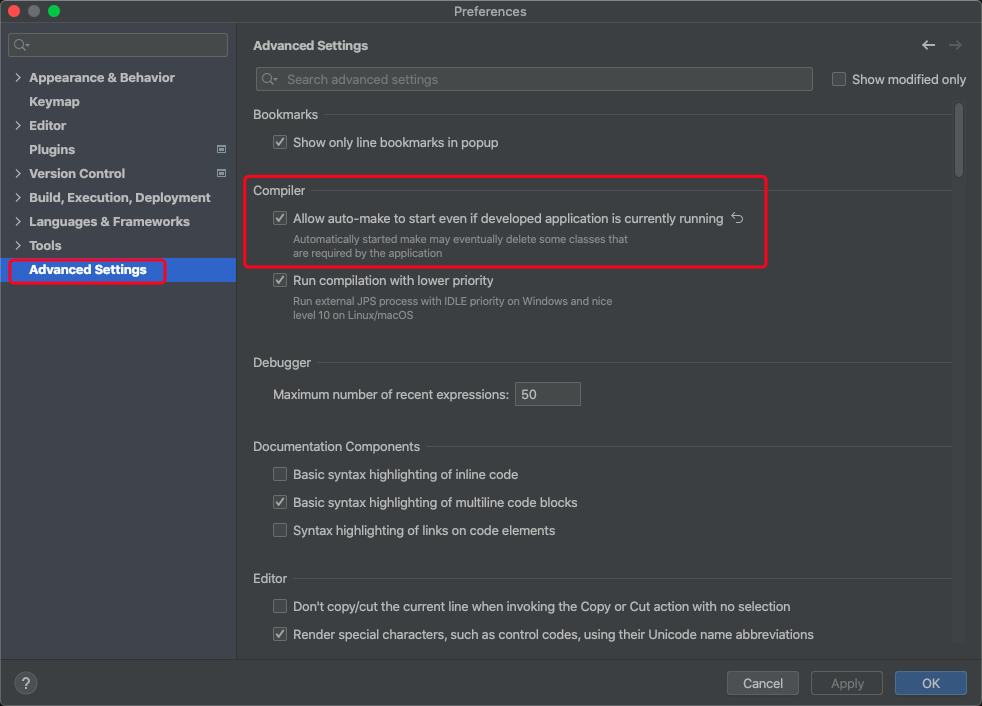Reset the auto-make setting with the revert icon
The width and height of the screenshot is (982, 706).
click(737, 218)
